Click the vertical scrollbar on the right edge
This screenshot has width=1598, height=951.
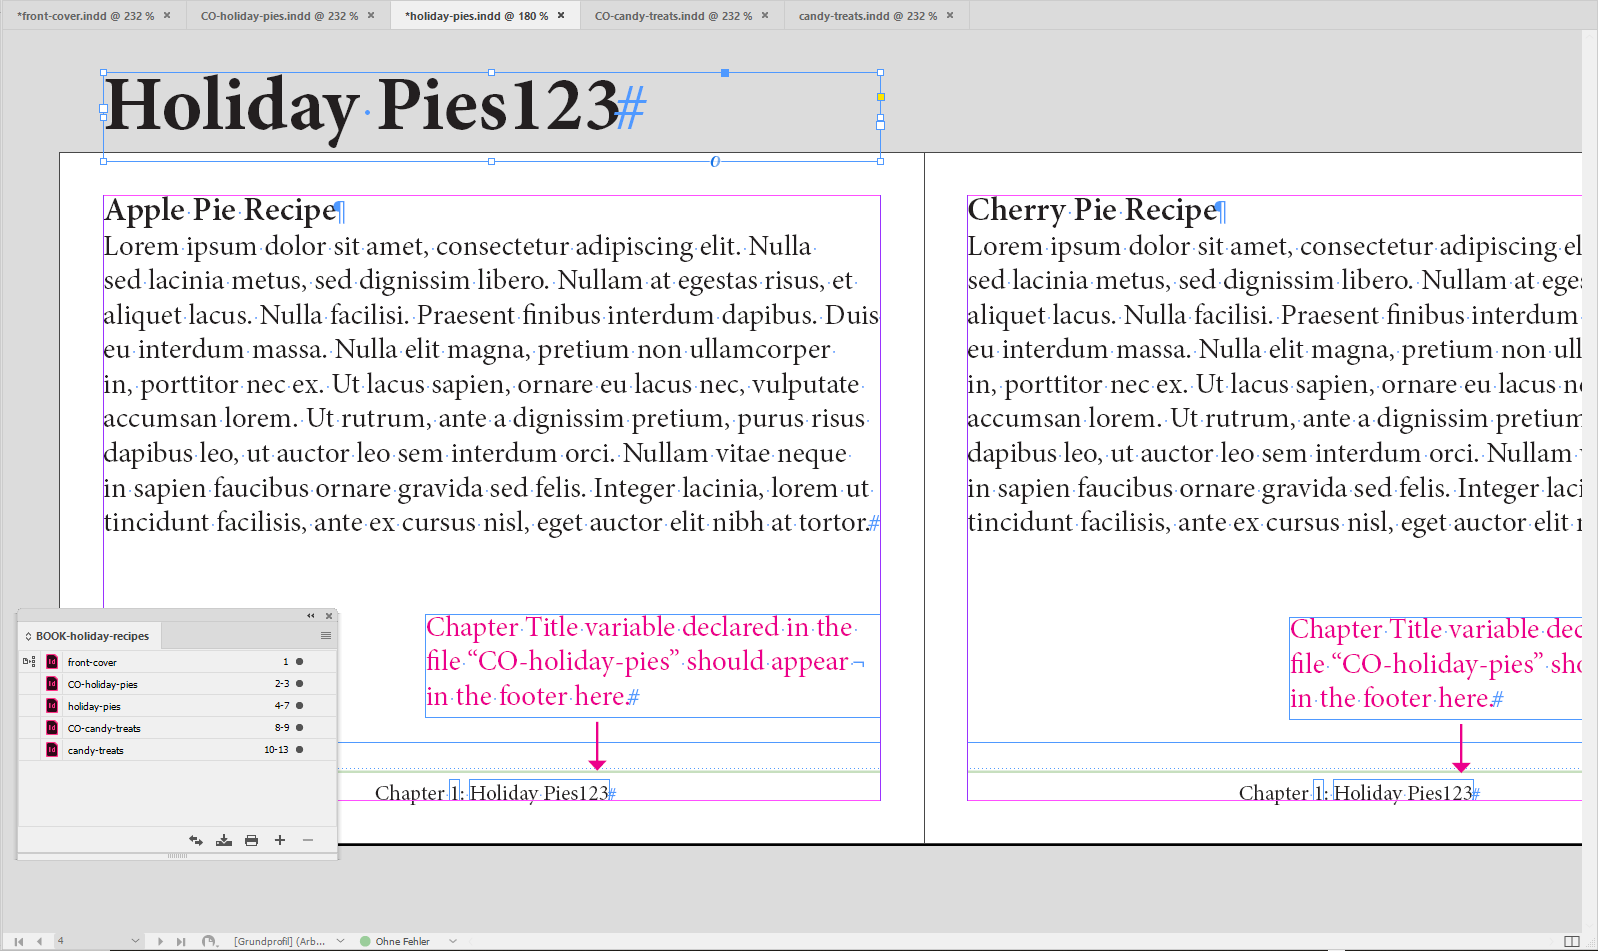coord(1590,480)
